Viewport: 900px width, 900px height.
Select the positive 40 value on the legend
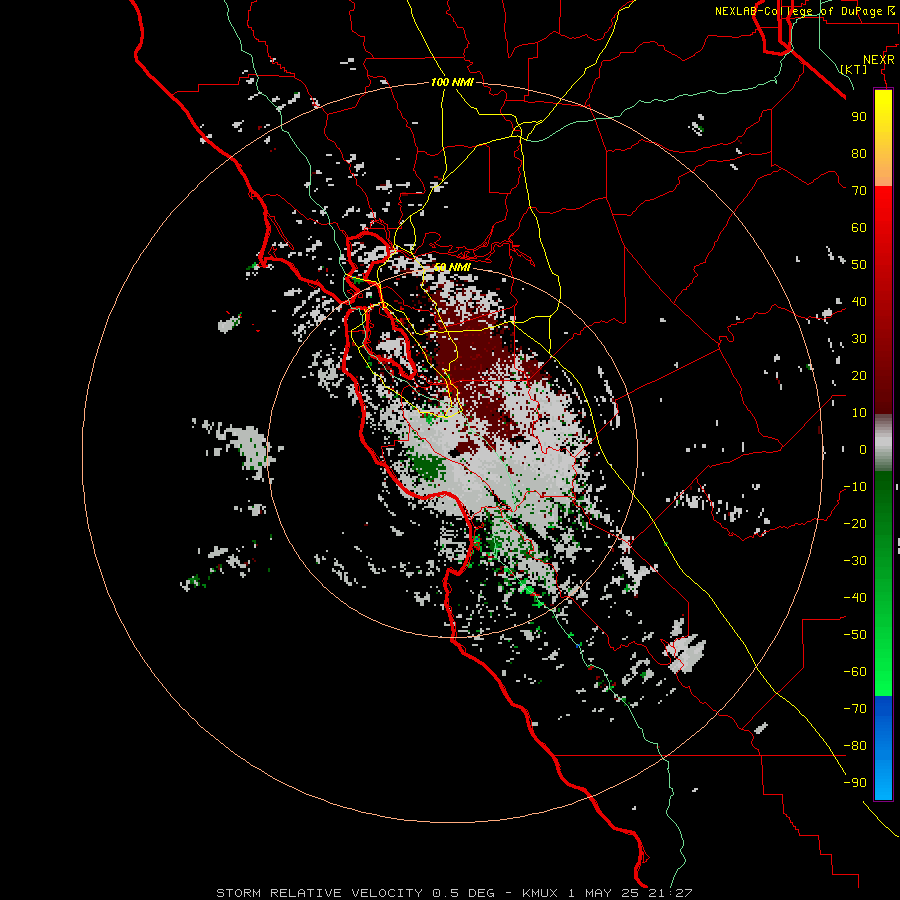859,301
